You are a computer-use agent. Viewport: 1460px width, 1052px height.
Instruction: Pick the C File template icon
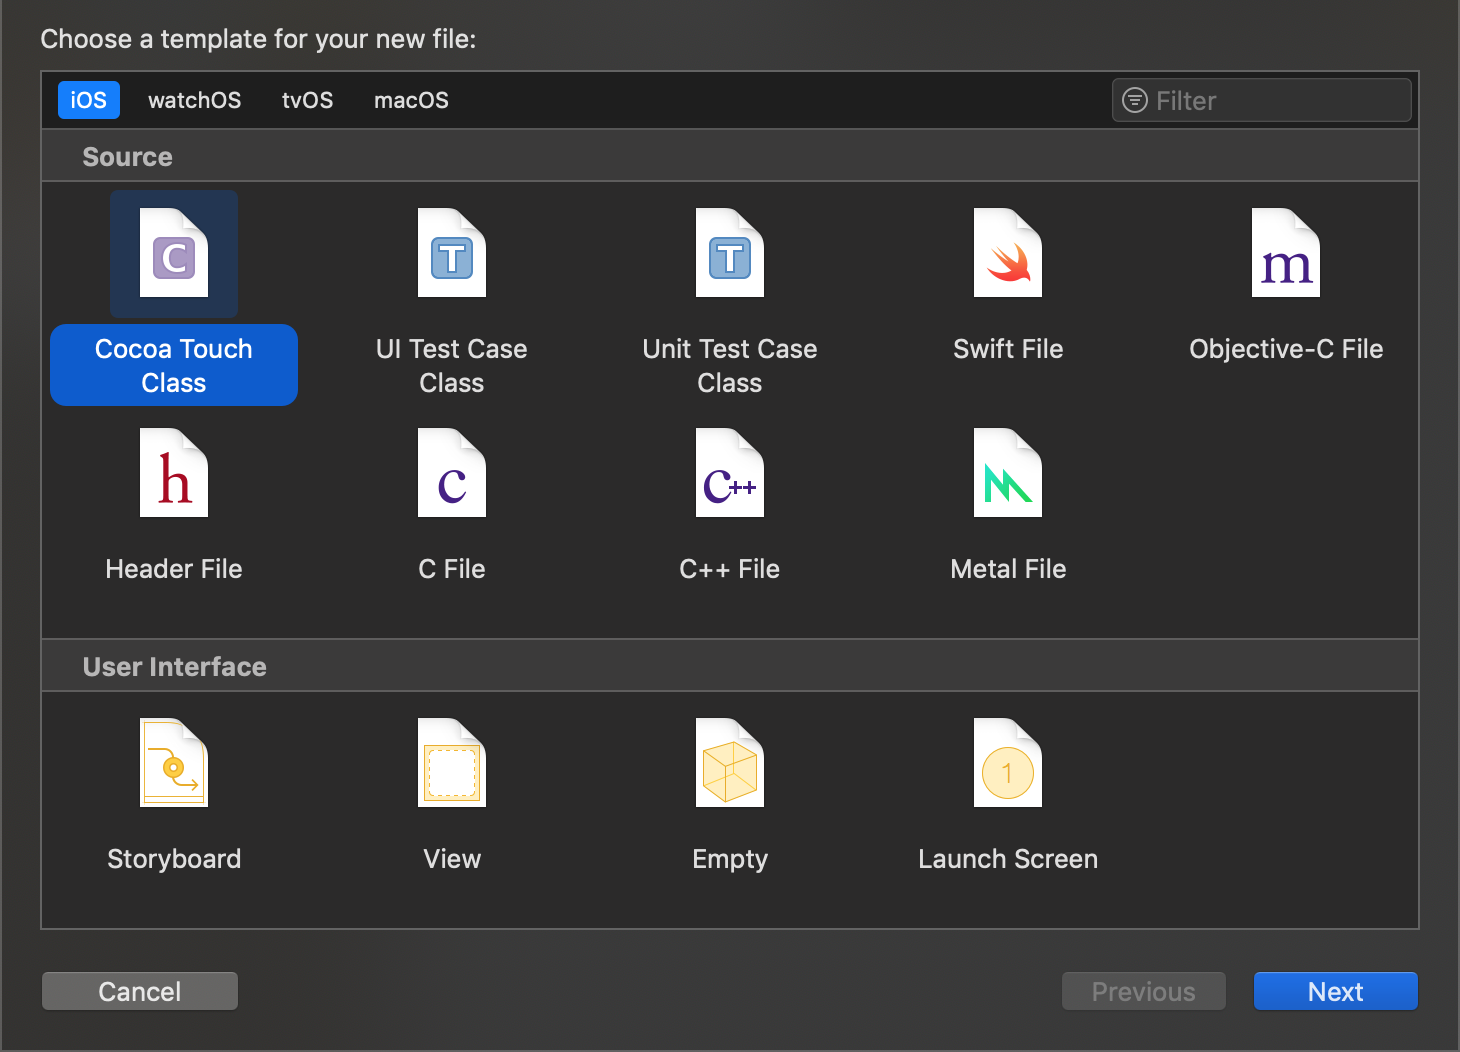(x=452, y=474)
